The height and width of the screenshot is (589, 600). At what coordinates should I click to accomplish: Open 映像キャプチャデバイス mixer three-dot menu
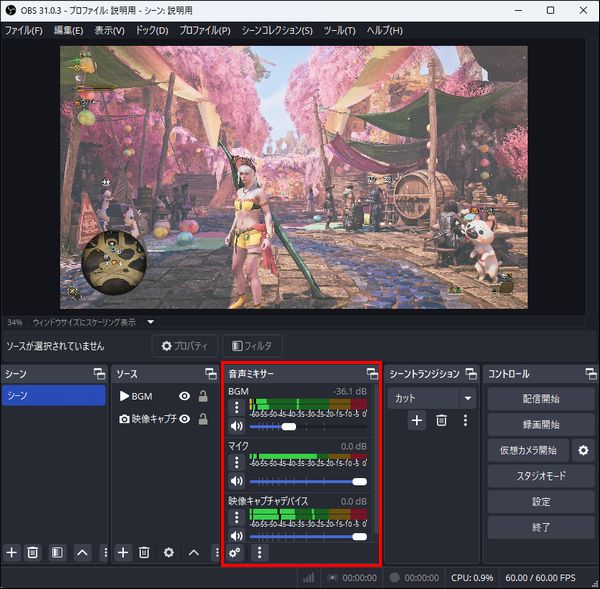(x=236, y=517)
